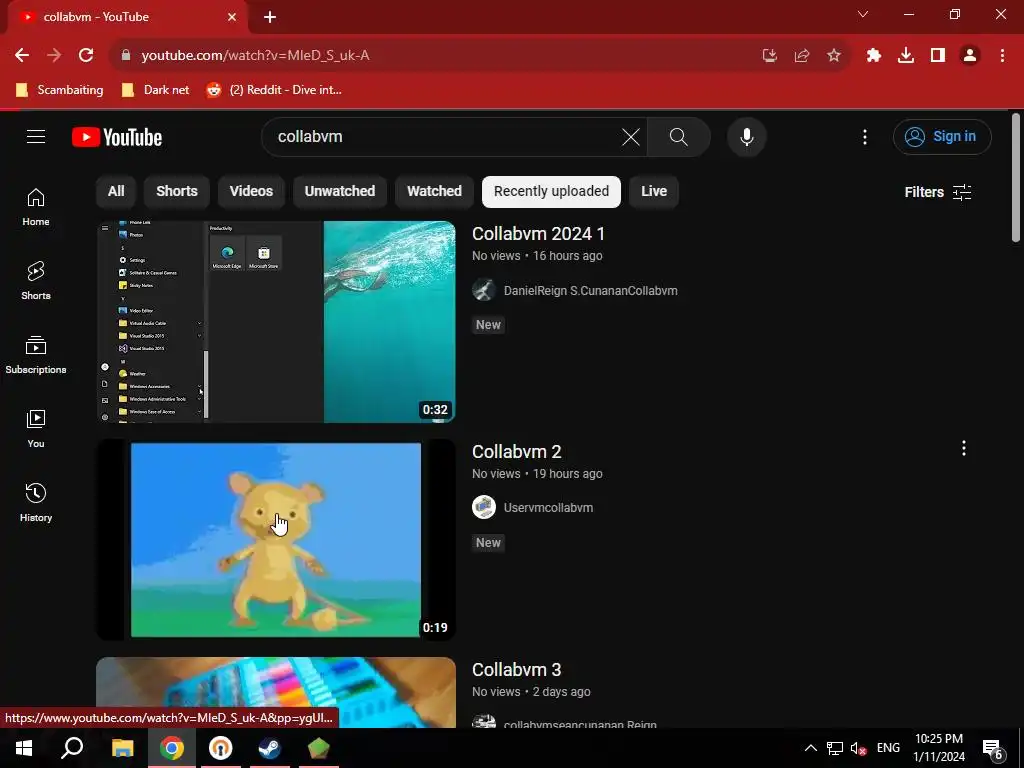Click the install app icon in address bar
Screen dimensions: 1024x768
click(x=770, y=56)
